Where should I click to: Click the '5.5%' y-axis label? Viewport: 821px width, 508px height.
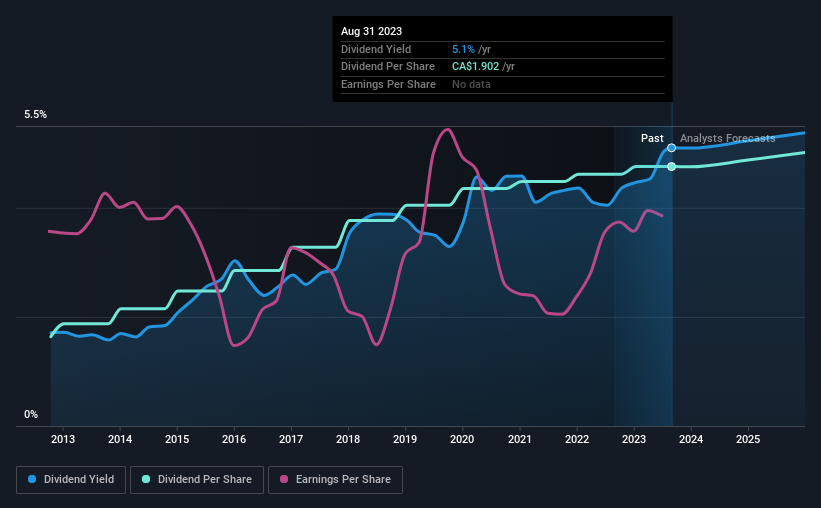click(x=35, y=115)
